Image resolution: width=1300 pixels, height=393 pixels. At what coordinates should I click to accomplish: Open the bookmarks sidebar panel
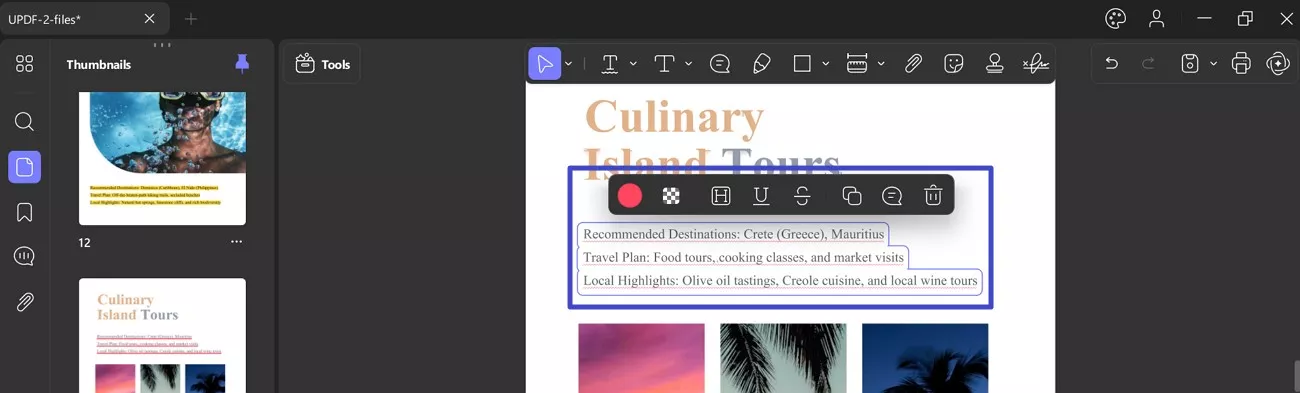coord(25,212)
